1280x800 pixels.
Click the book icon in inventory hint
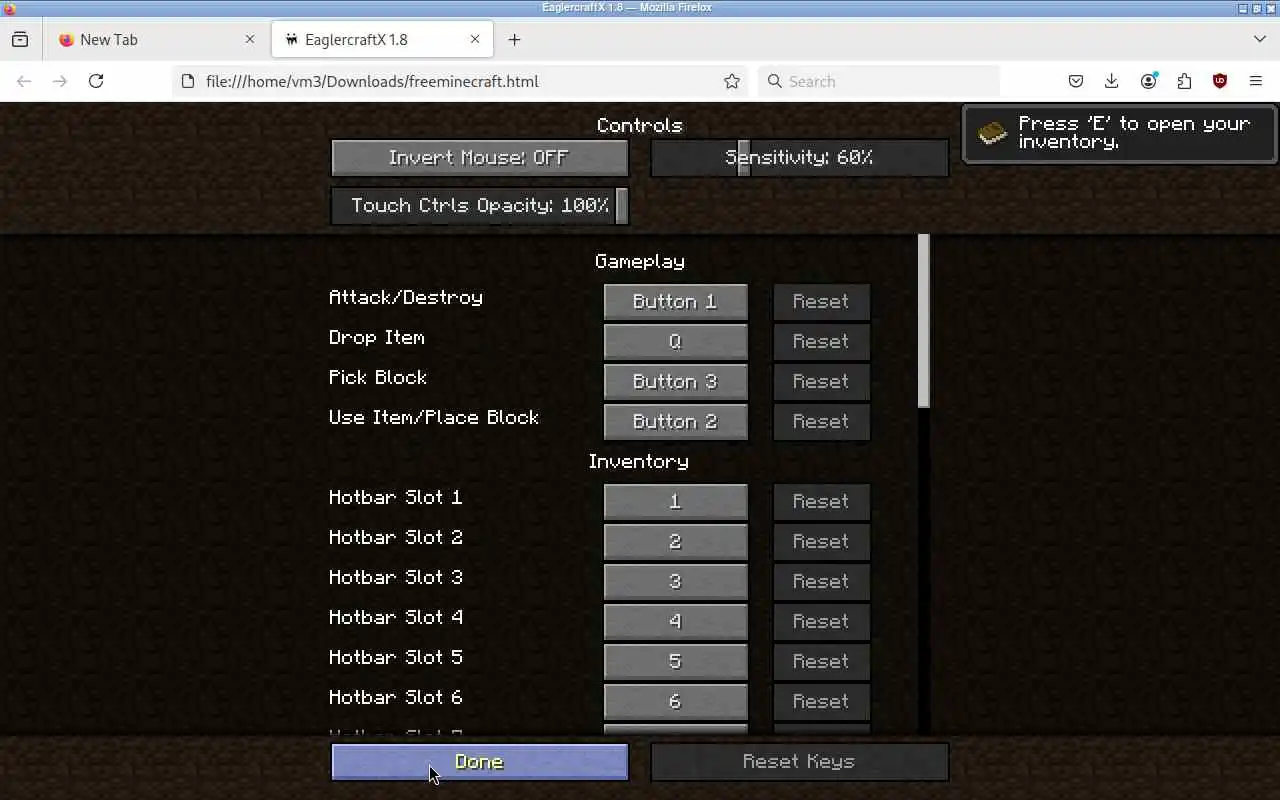point(992,133)
